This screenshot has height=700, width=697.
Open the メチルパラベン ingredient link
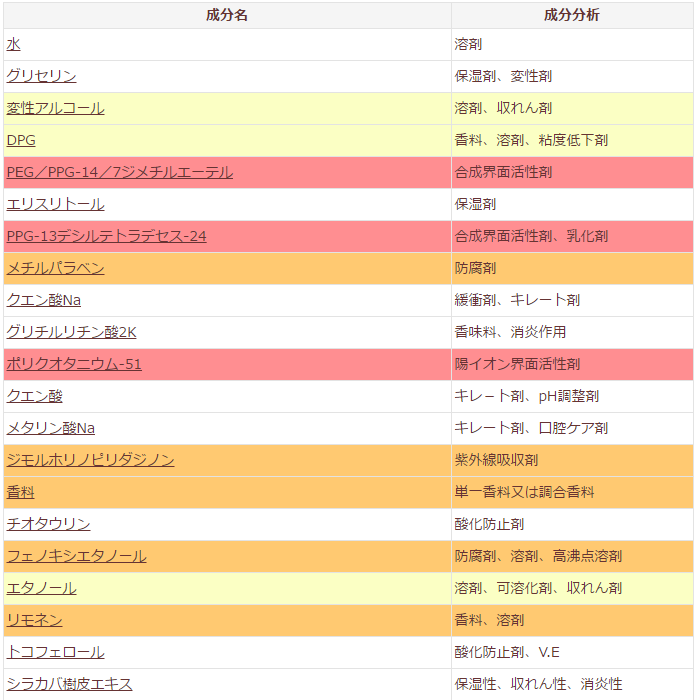pos(55,268)
